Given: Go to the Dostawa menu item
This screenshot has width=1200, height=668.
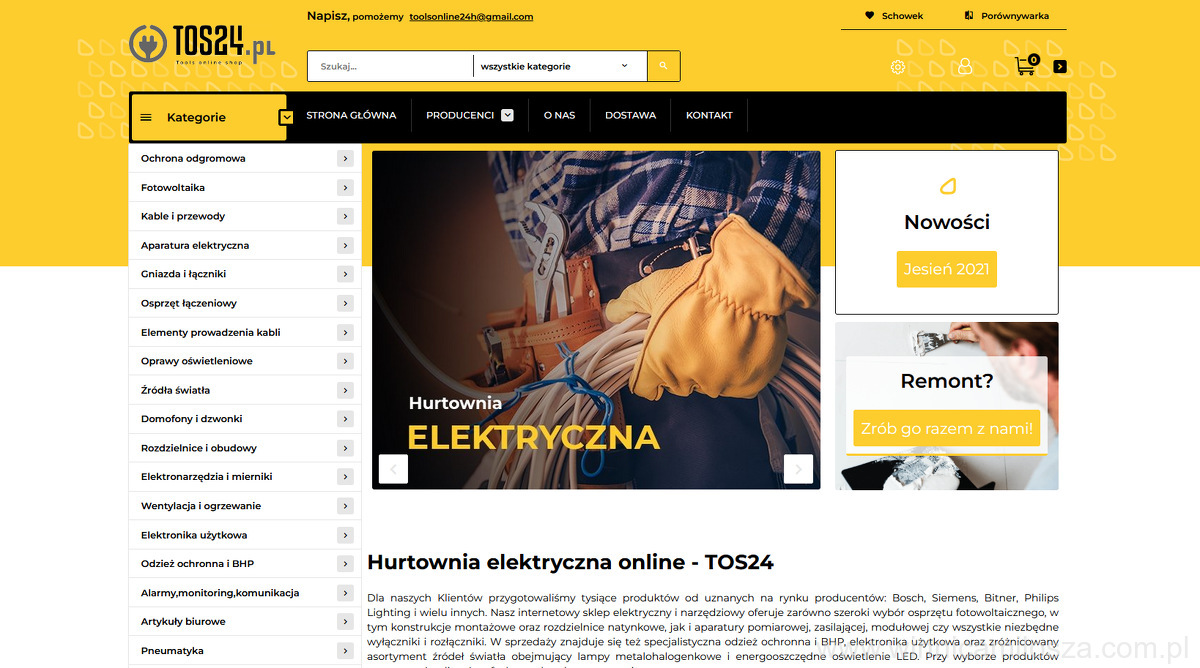Looking at the screenshot, I should click(630, 115).
